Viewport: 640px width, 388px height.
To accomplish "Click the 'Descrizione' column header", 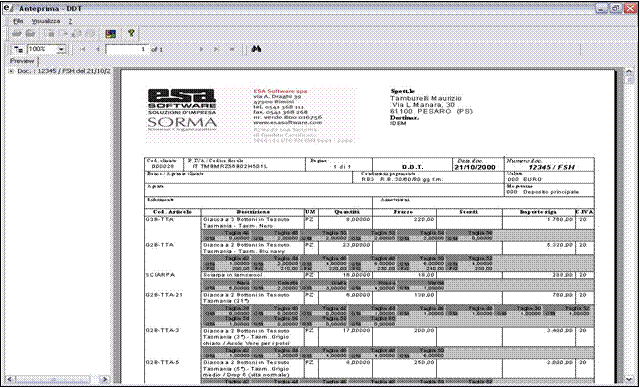I will tap(253, 212).
